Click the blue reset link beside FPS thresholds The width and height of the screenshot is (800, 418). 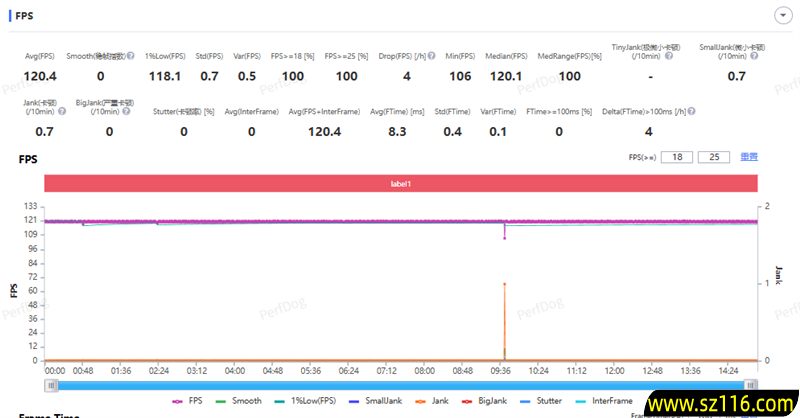[748, 157]
